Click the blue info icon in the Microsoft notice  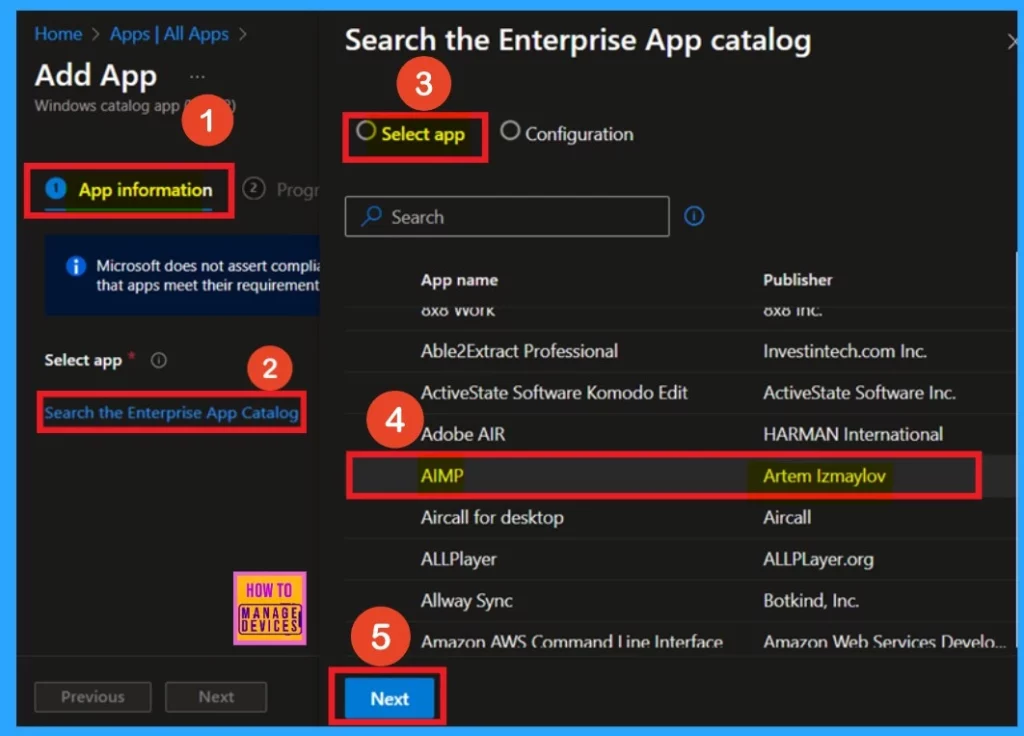[x=76, y=266]
